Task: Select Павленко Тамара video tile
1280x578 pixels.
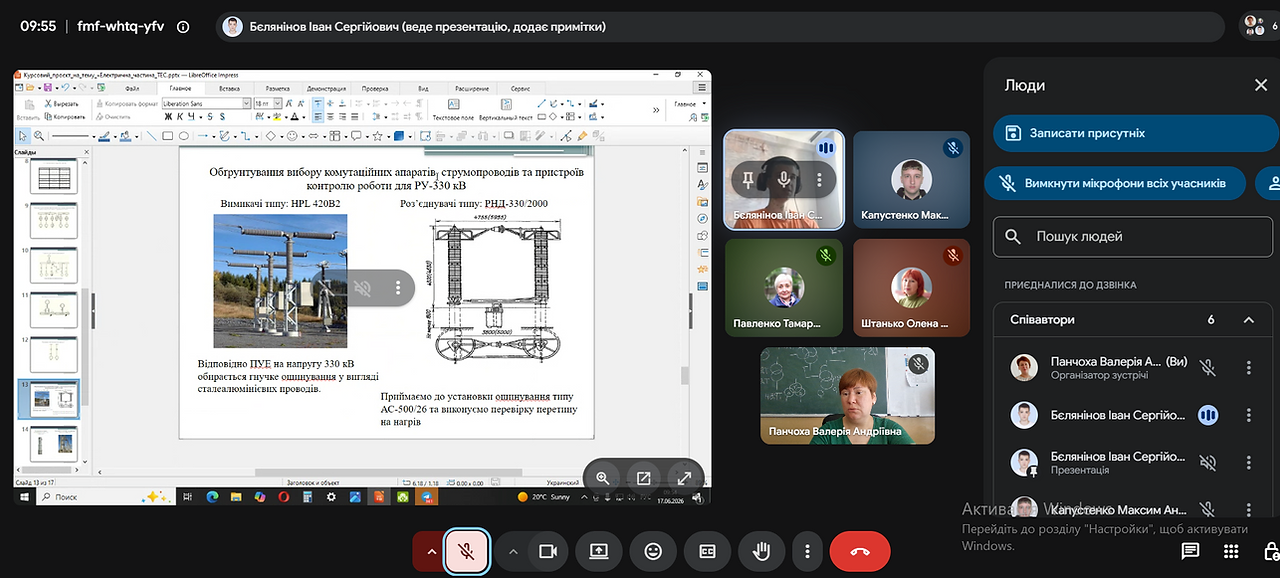Action: coord(784,286)
